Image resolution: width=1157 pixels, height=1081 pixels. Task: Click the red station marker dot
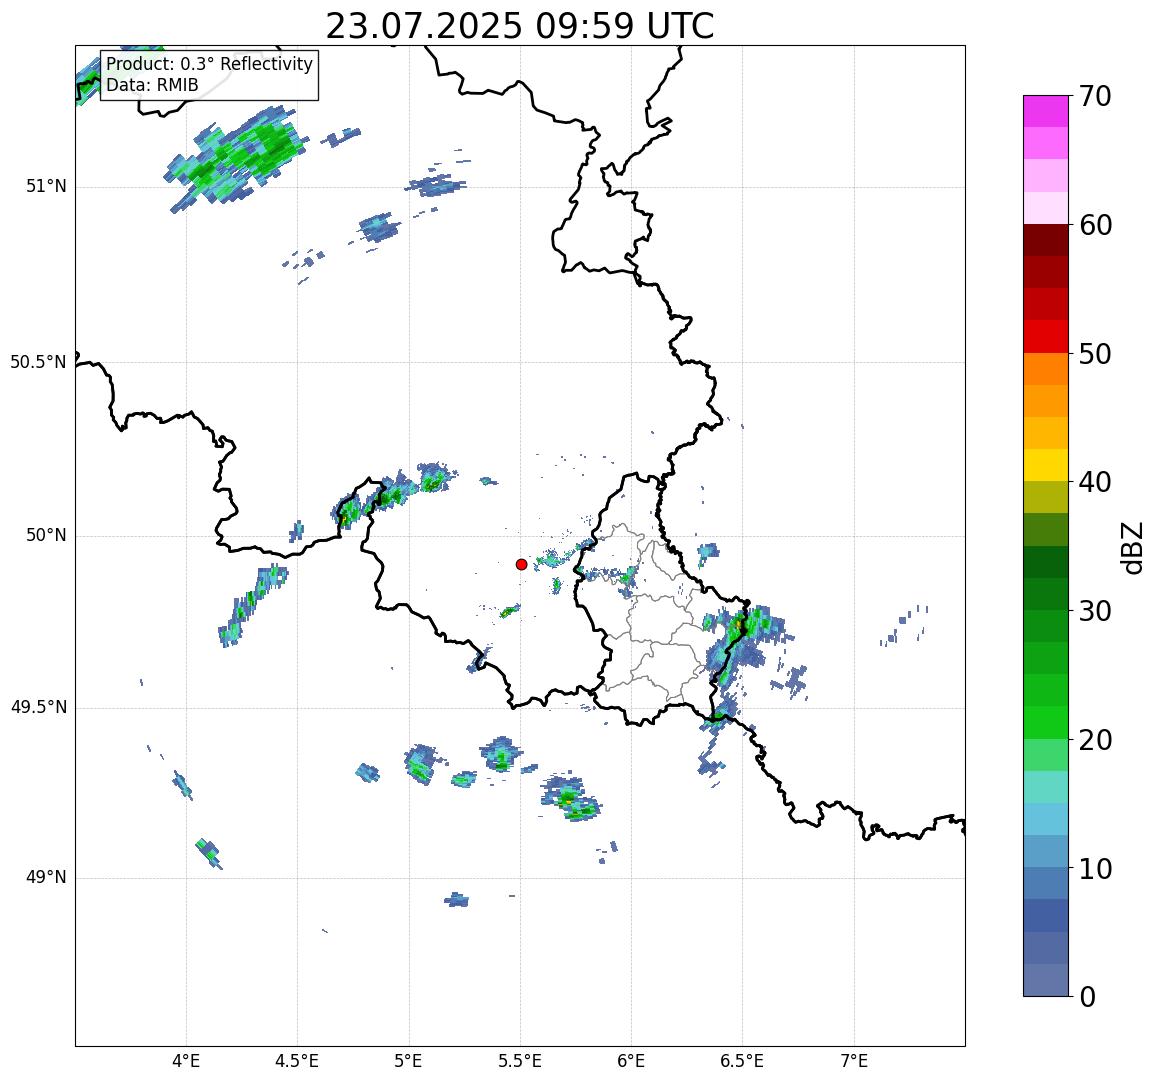click(x=521, y=564)
